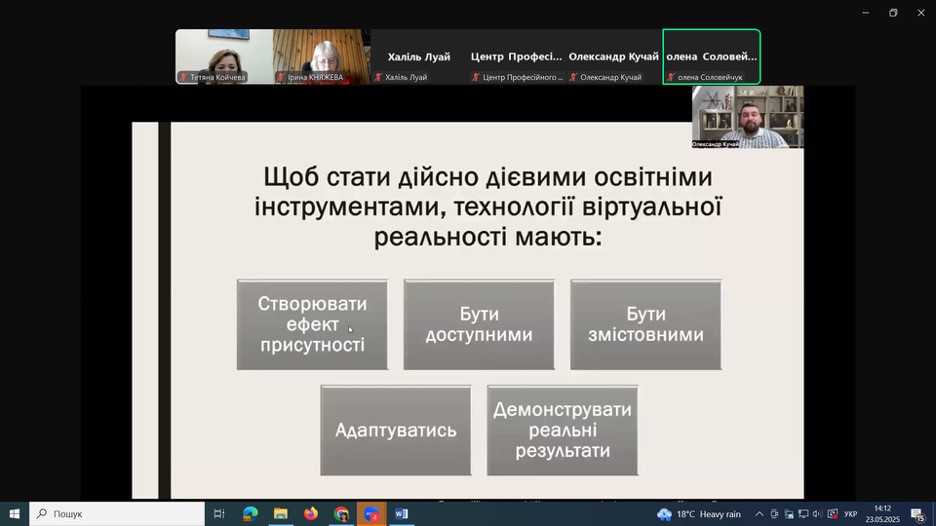
Task: Open Google Chrome from the taskbar
Action: 342,514
